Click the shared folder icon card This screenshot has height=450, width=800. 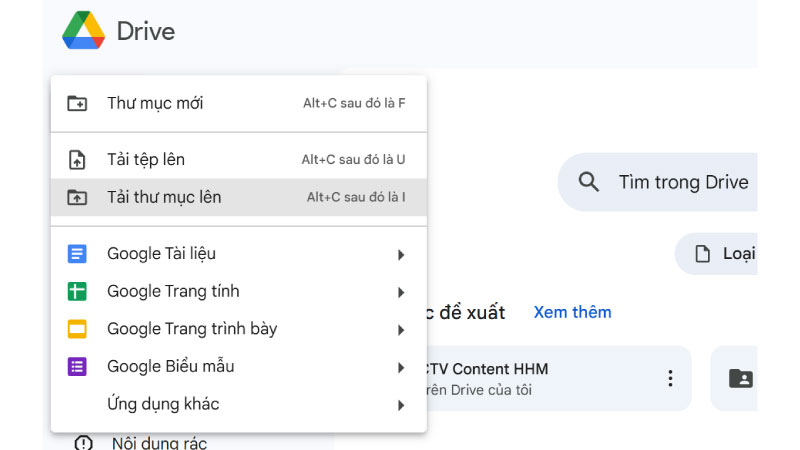pos(740,379)
